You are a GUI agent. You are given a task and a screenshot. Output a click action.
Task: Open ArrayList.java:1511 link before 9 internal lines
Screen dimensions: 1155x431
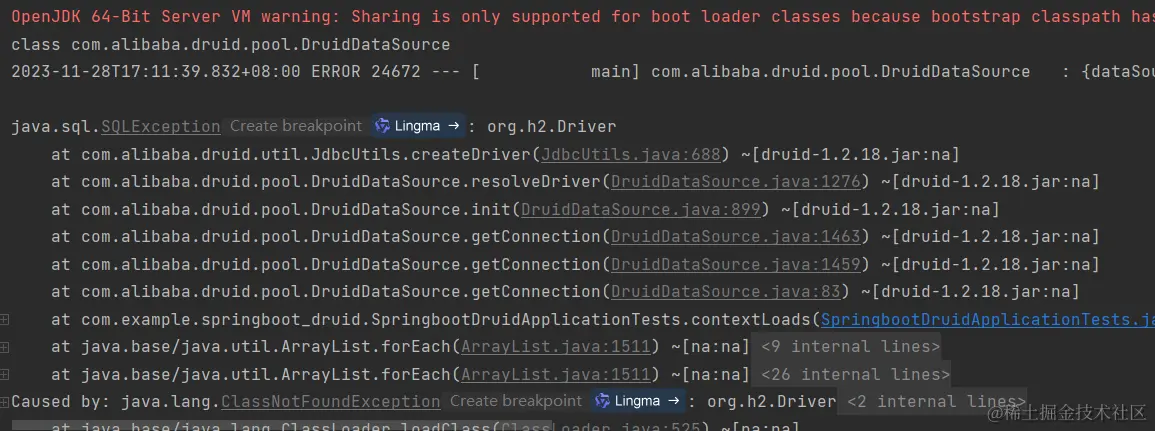556,347
